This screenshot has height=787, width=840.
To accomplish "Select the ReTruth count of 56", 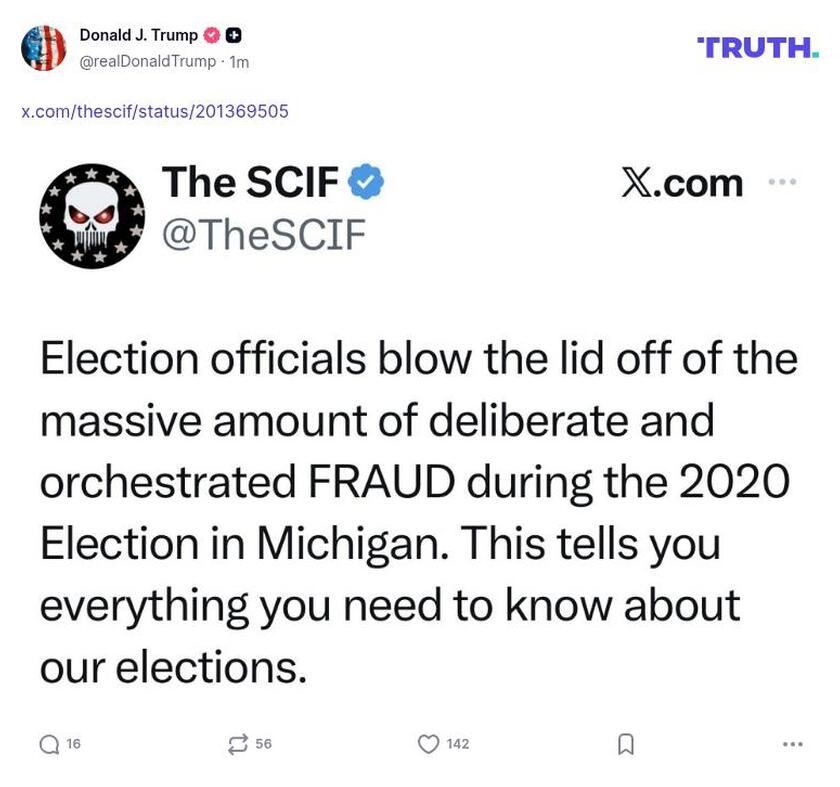I will 262,744.
